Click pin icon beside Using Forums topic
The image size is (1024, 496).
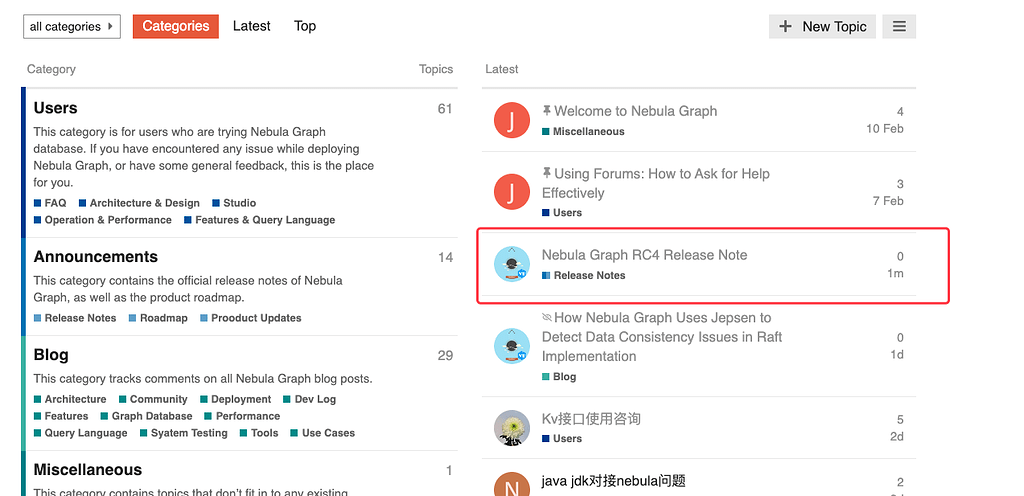(547, 173)
